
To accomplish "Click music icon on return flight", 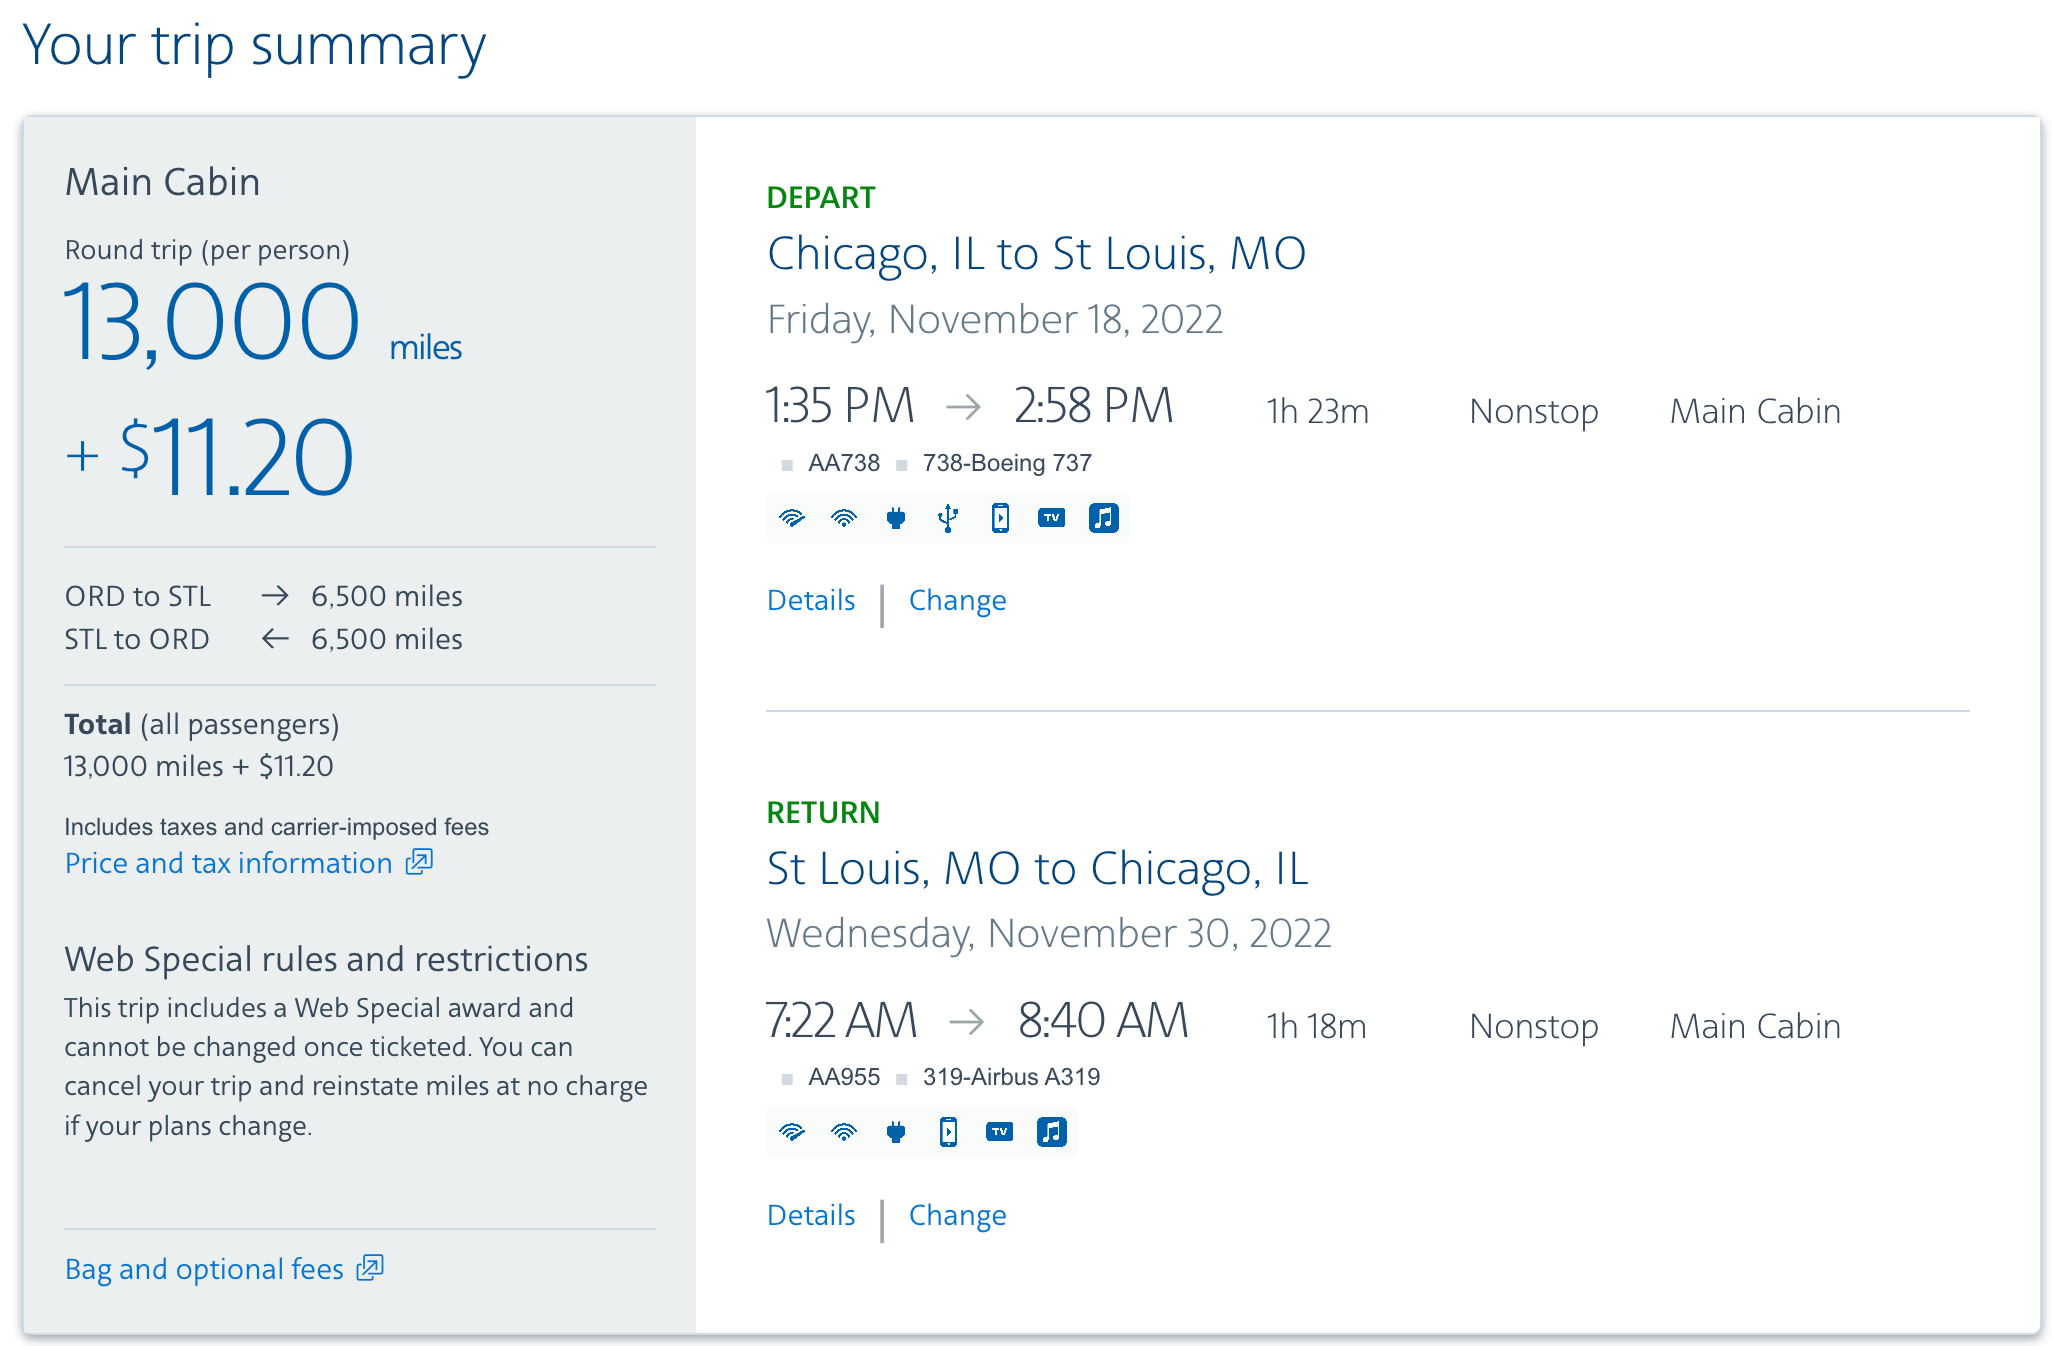I will (1051, 1132).
